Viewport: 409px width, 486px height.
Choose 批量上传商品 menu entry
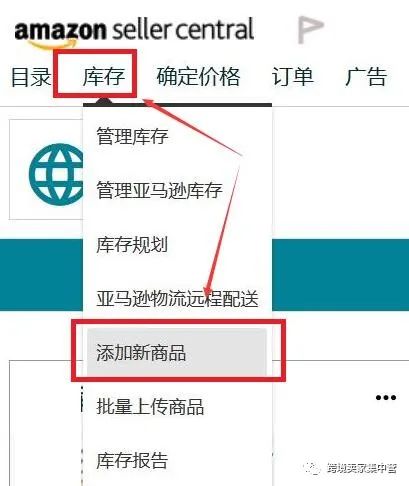point(150,406)
